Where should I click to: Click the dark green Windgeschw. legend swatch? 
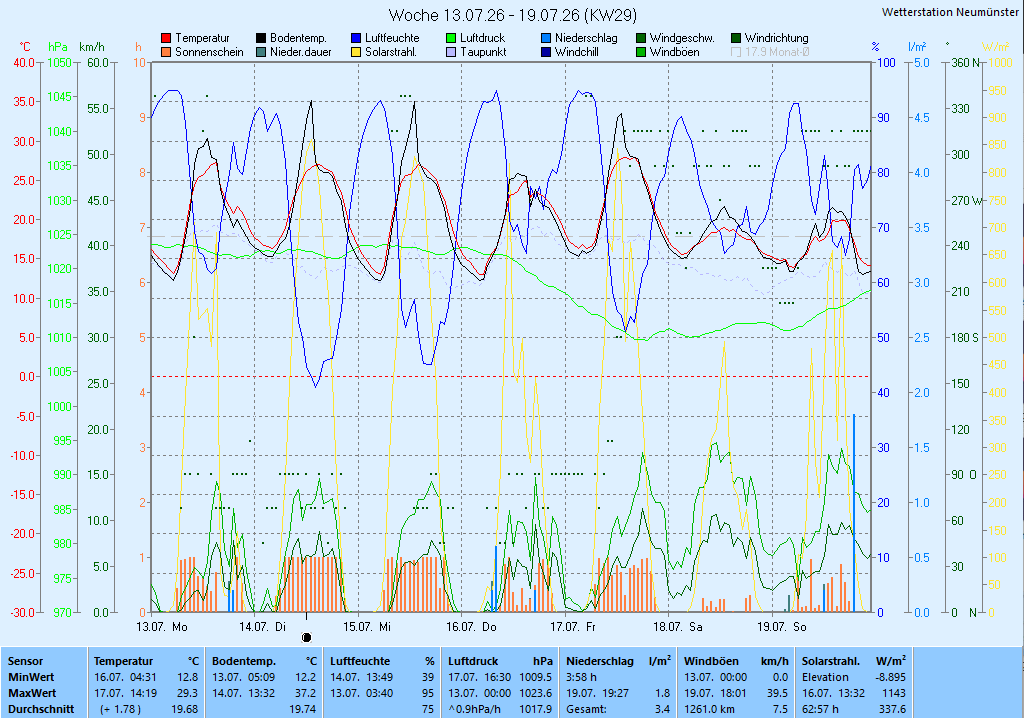click(641, 39)
